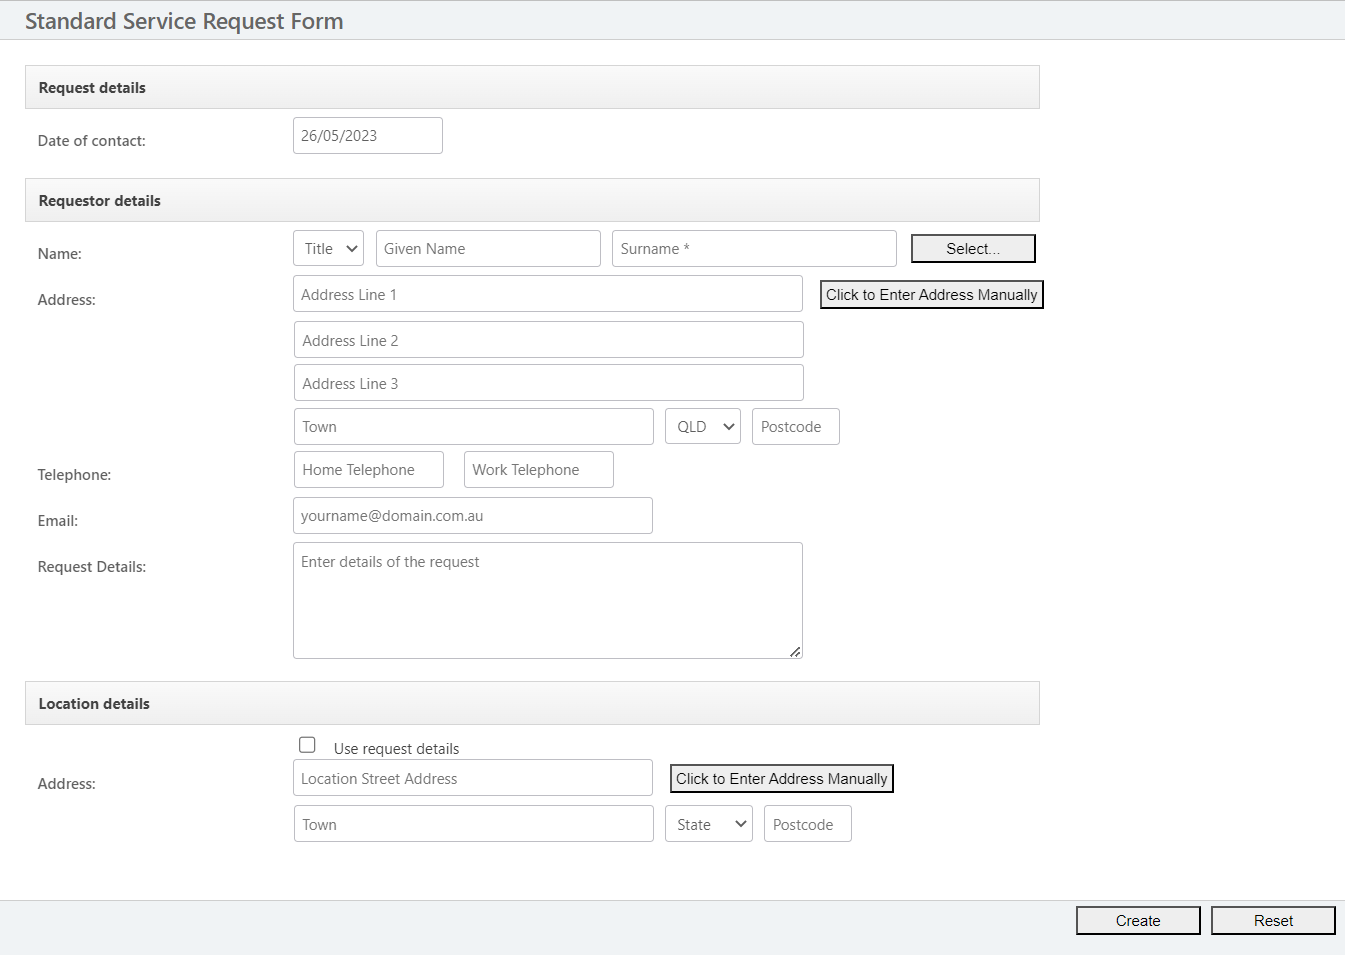Click the Request Details text area

pyautogui.click(x=547, y=600)
